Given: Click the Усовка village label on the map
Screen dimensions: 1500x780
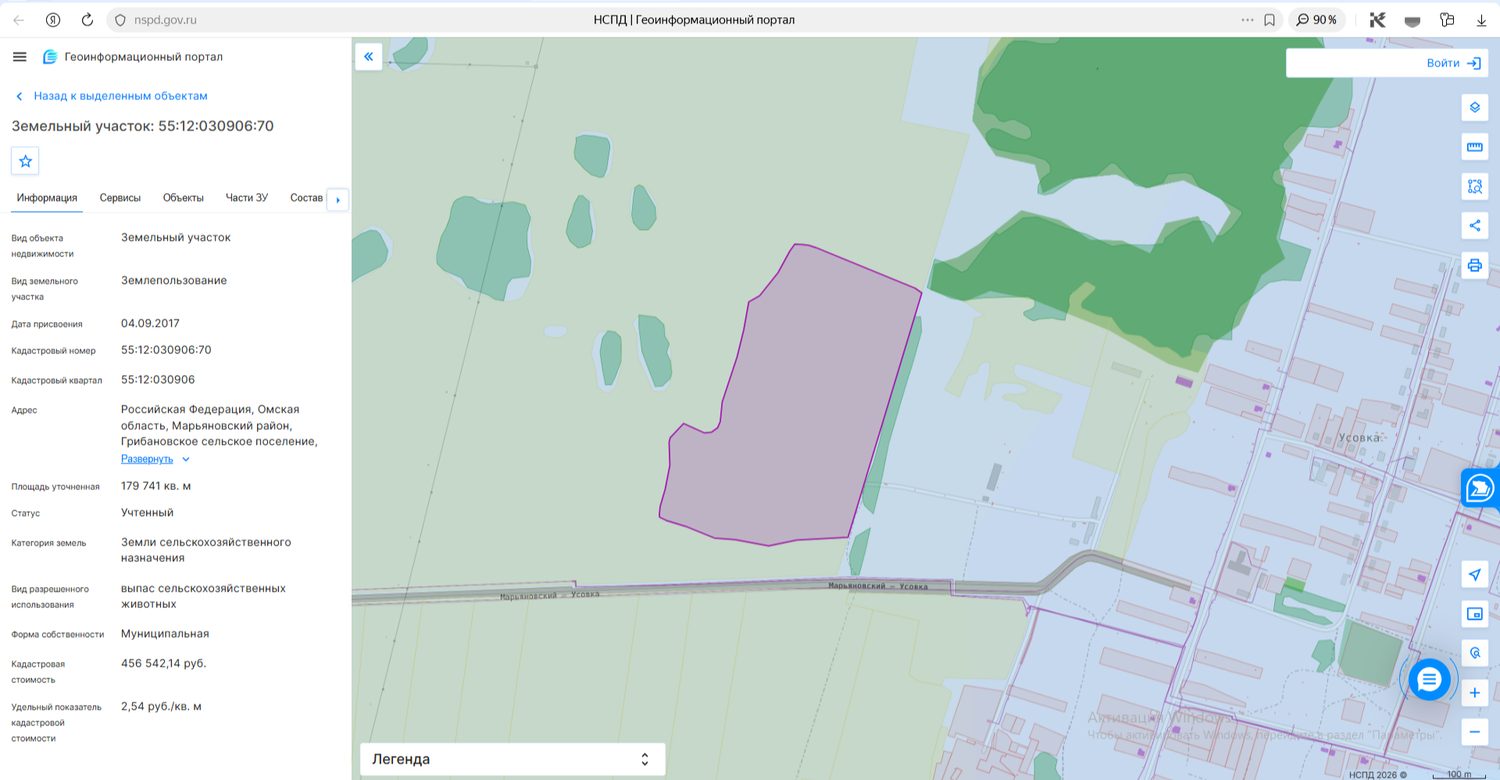Looking at the screenshot, I should pos(1359,438).
